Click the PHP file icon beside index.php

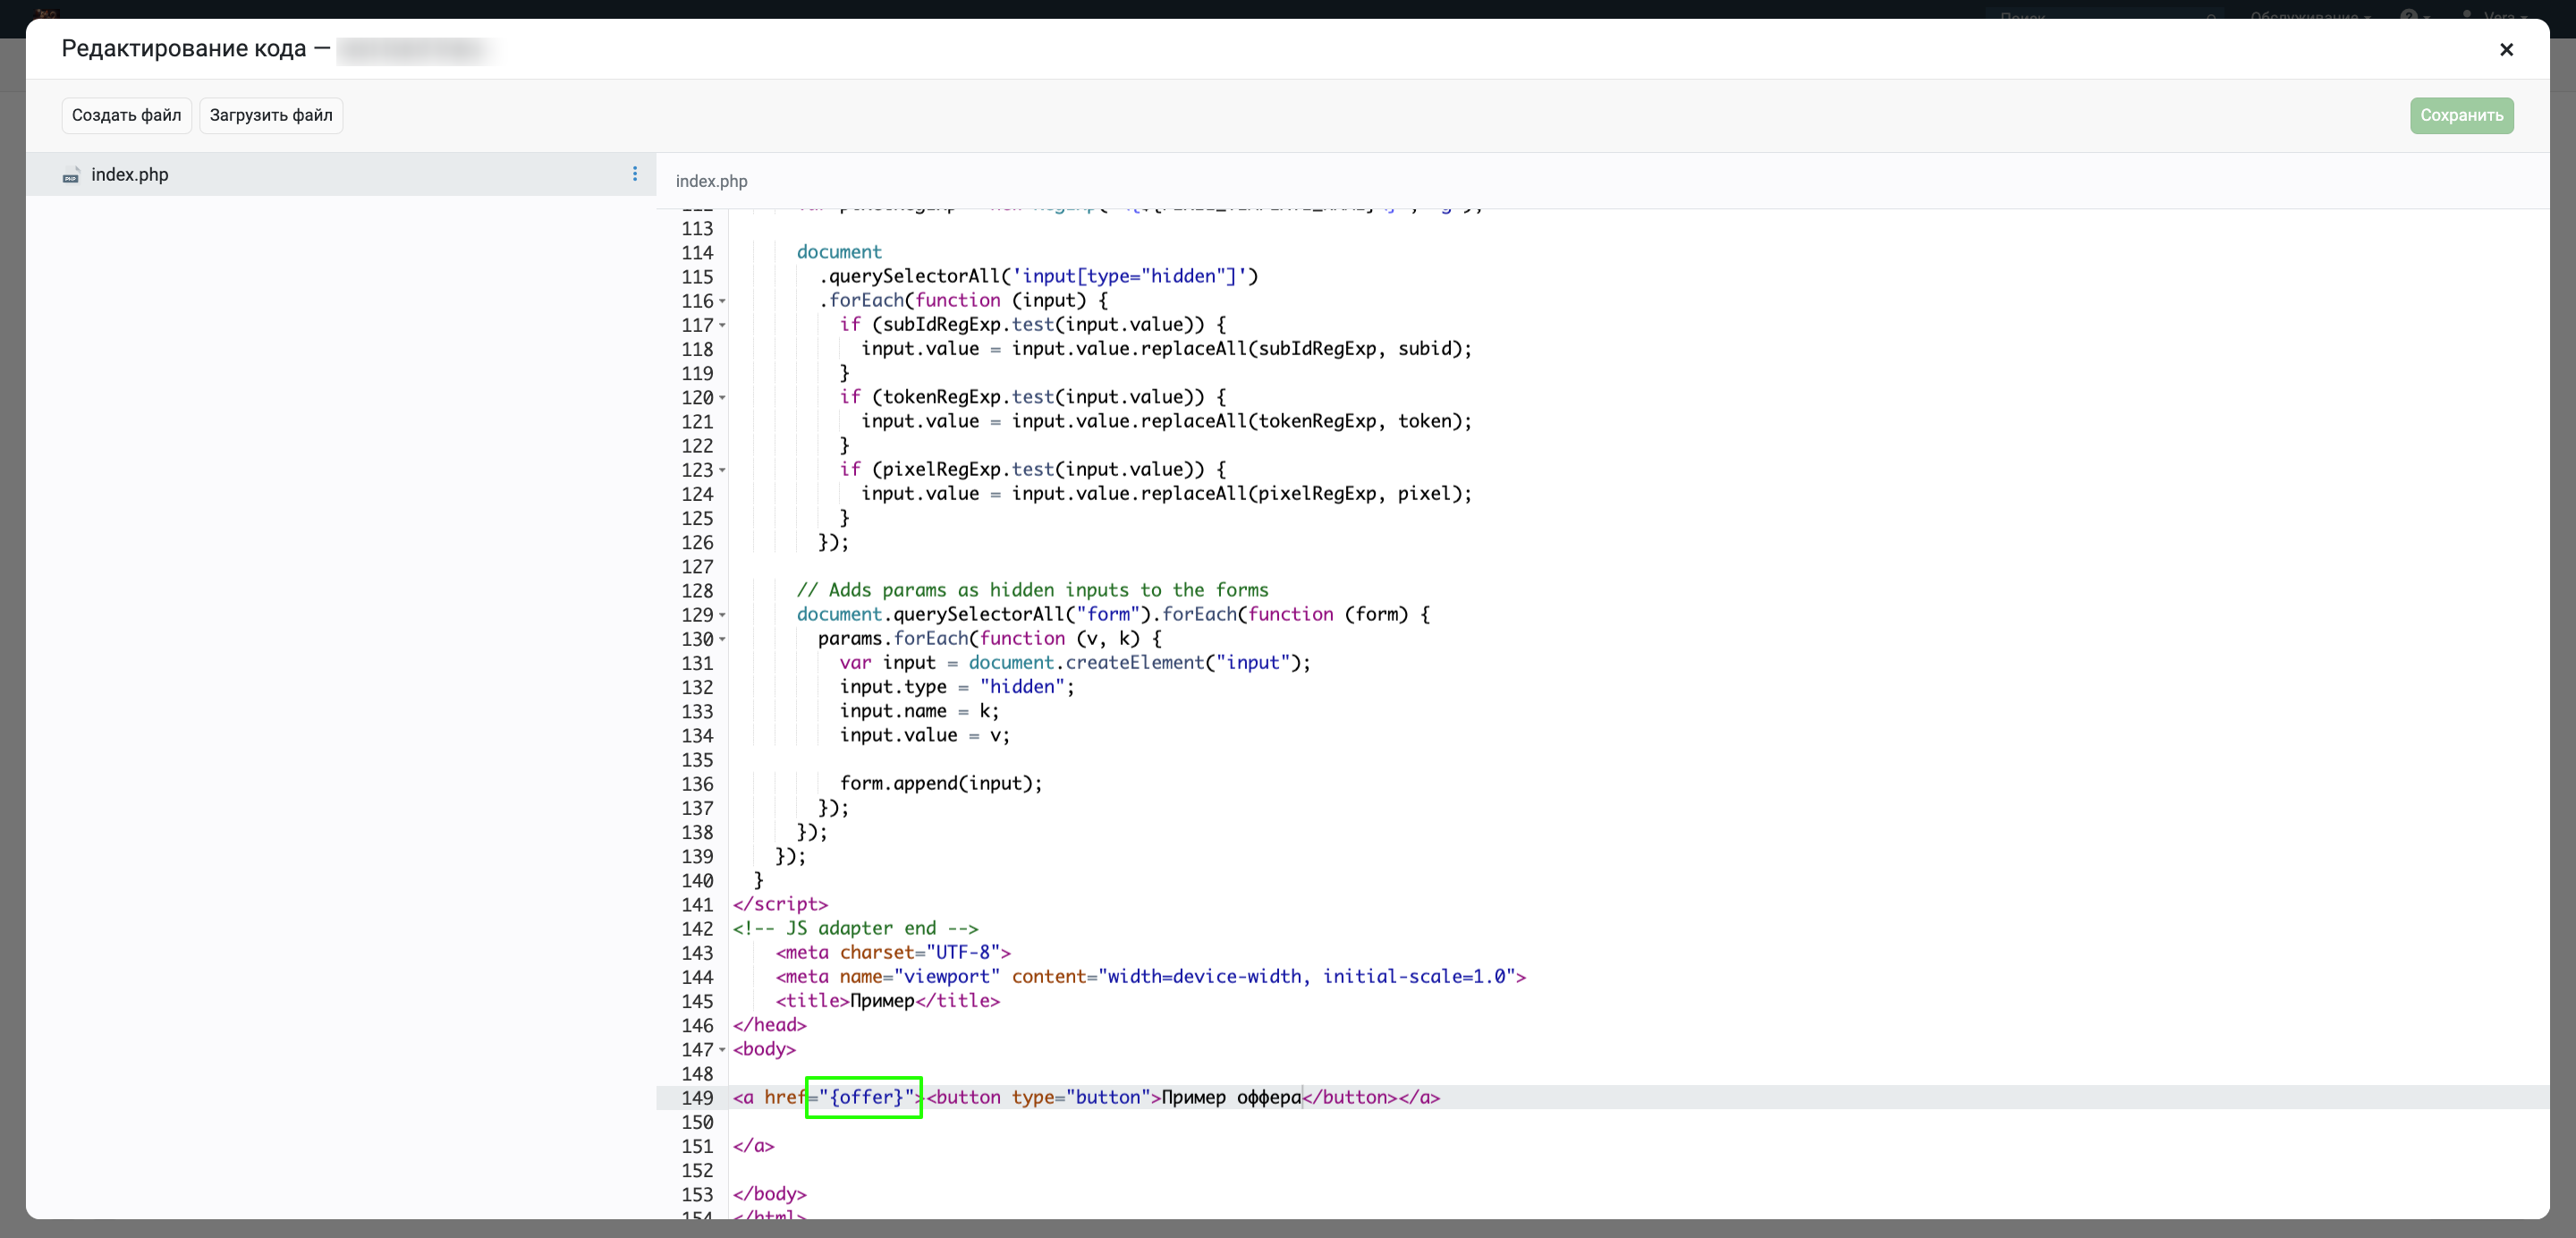(x=71, y=175)
